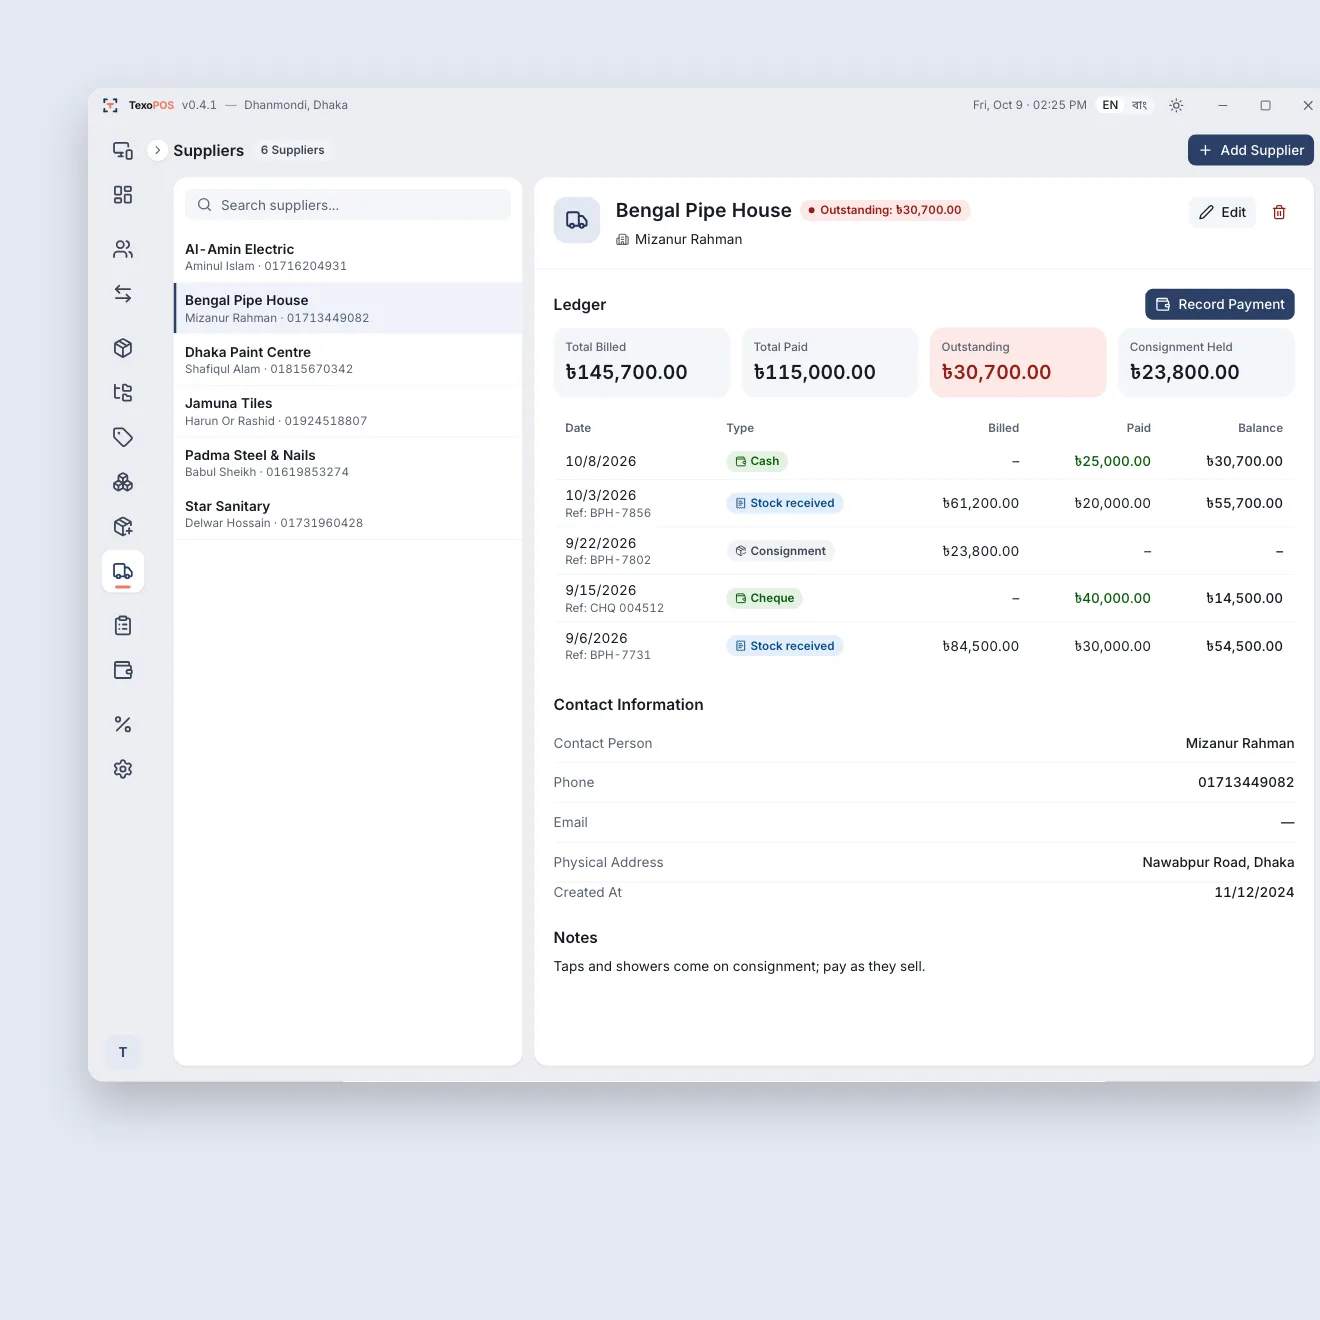Click the phone number 01713449082 in Contact Information

[1246, 782]
